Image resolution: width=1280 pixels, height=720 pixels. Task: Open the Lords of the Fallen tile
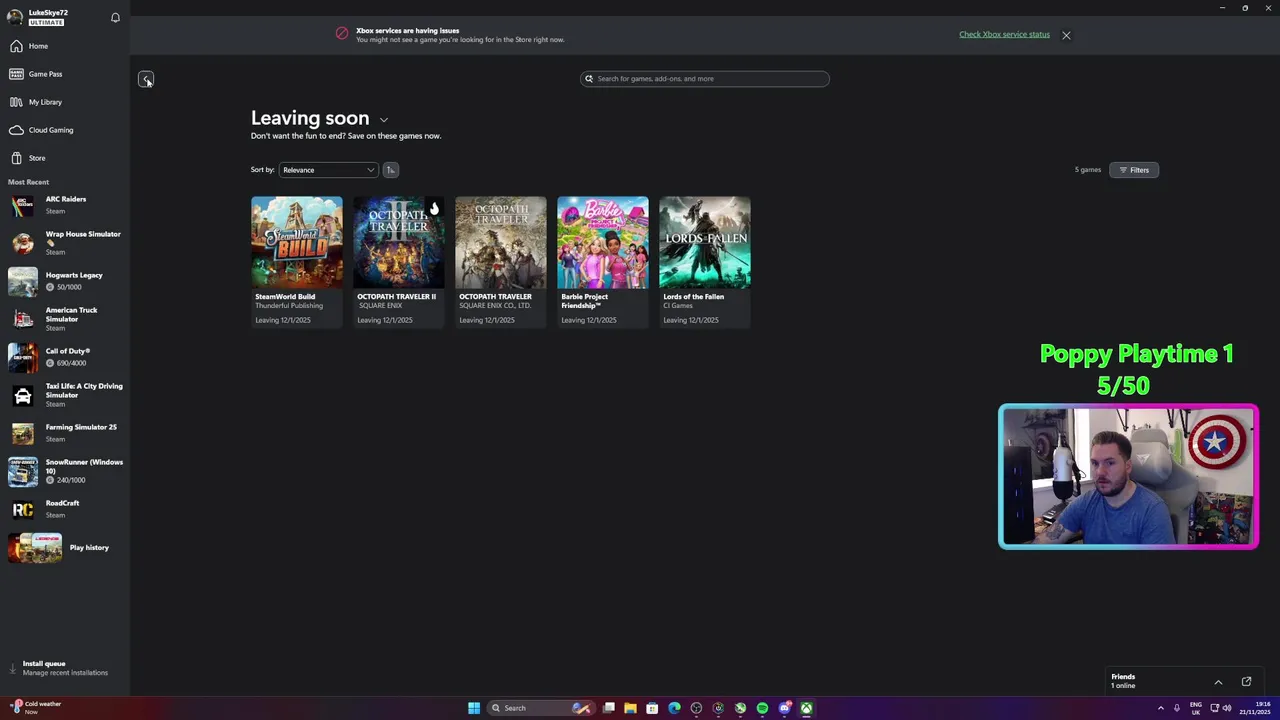click(704, 262)
